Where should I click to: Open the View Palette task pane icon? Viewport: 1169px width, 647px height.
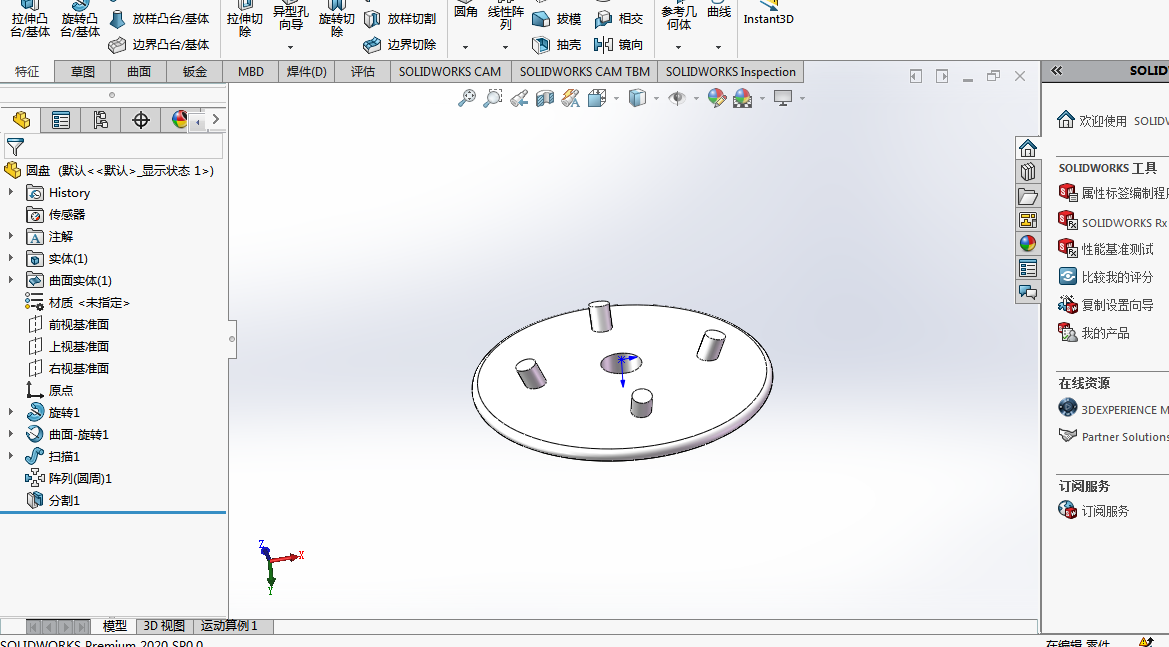click(1028, 220)
